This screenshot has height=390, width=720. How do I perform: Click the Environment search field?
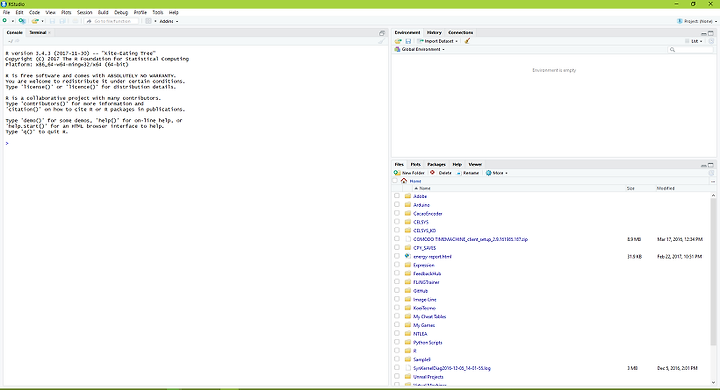[x=691, y=49]
